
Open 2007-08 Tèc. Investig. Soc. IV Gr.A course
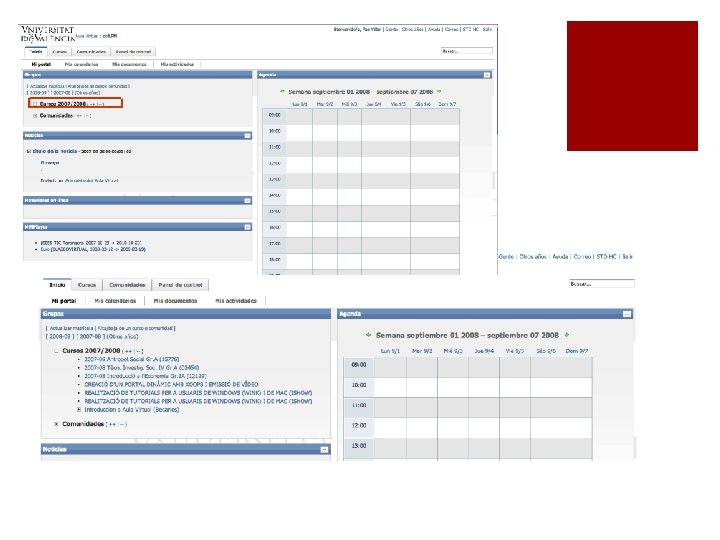(141, 368)
